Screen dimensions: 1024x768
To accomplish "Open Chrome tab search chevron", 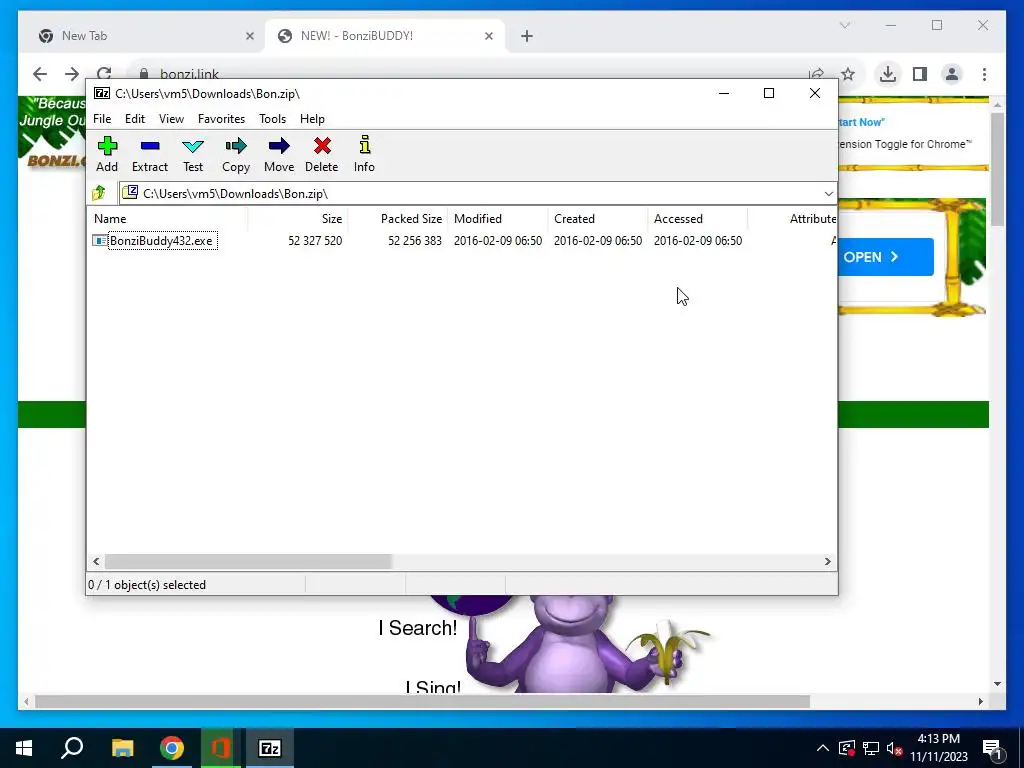I will (844, 25).
